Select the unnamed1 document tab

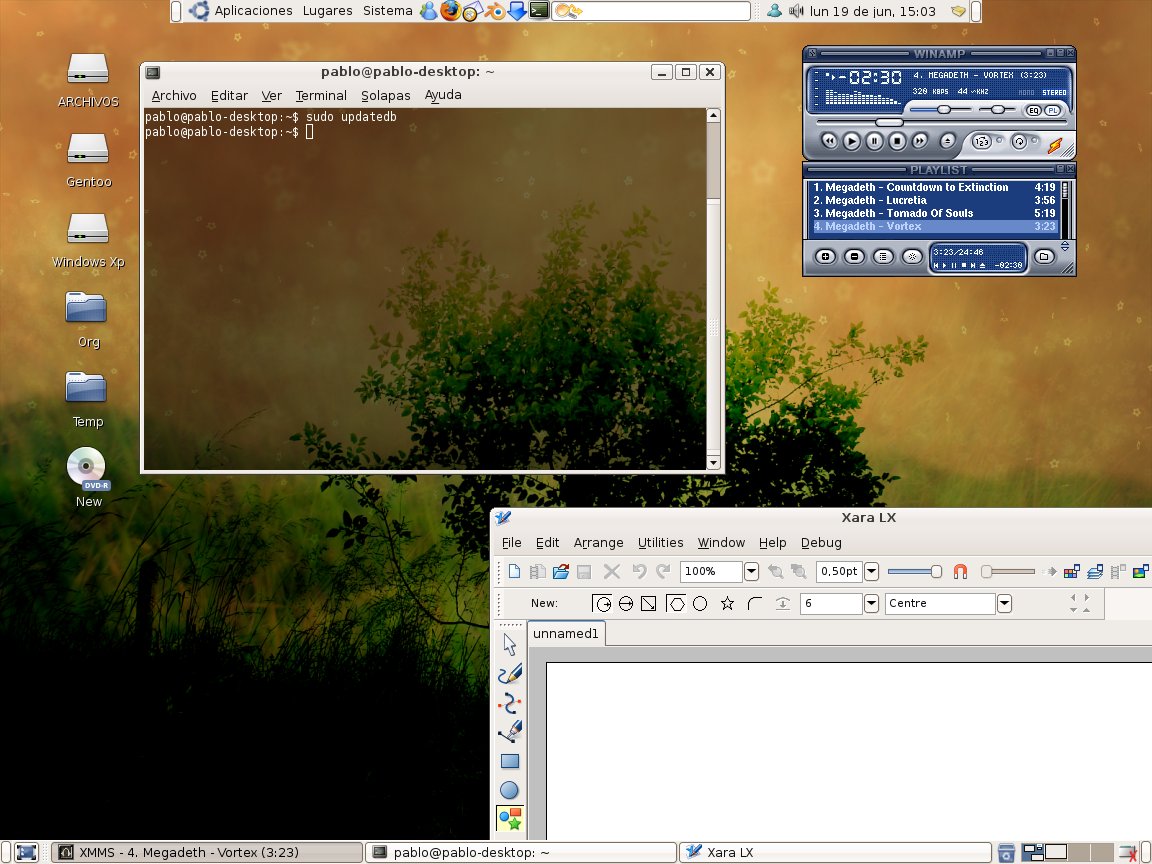[566, 633]
